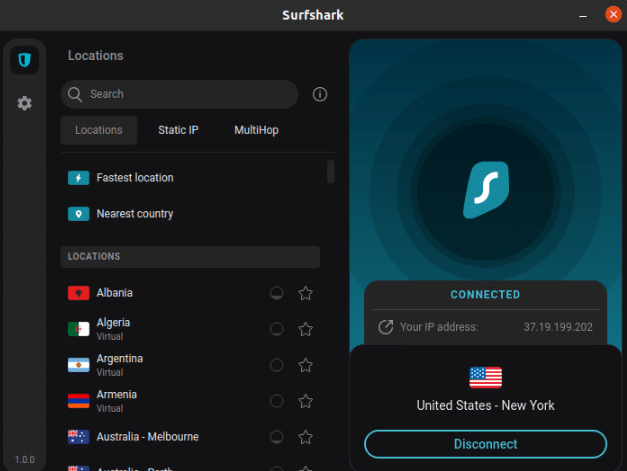The width and height of the screenshot is (627, 471).
Task: Click the info icon beside search
Action: coord(319,94)
